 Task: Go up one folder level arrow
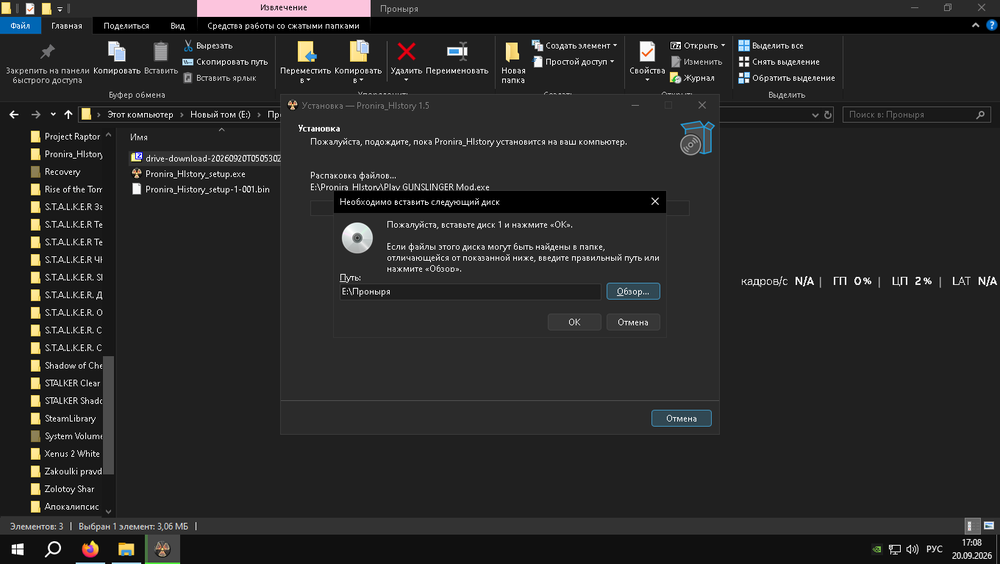coord(68,115)
